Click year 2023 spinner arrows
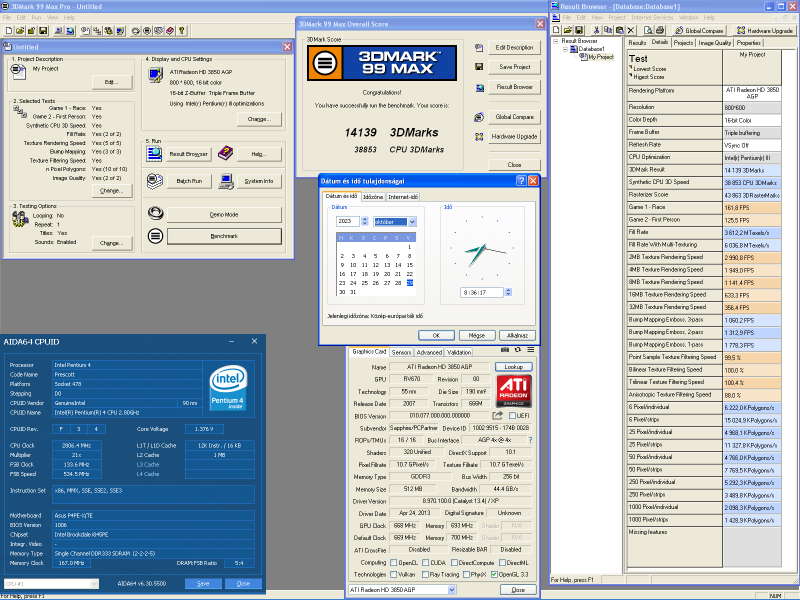Viewport: 800px width, 600px height. coord(364,221)
